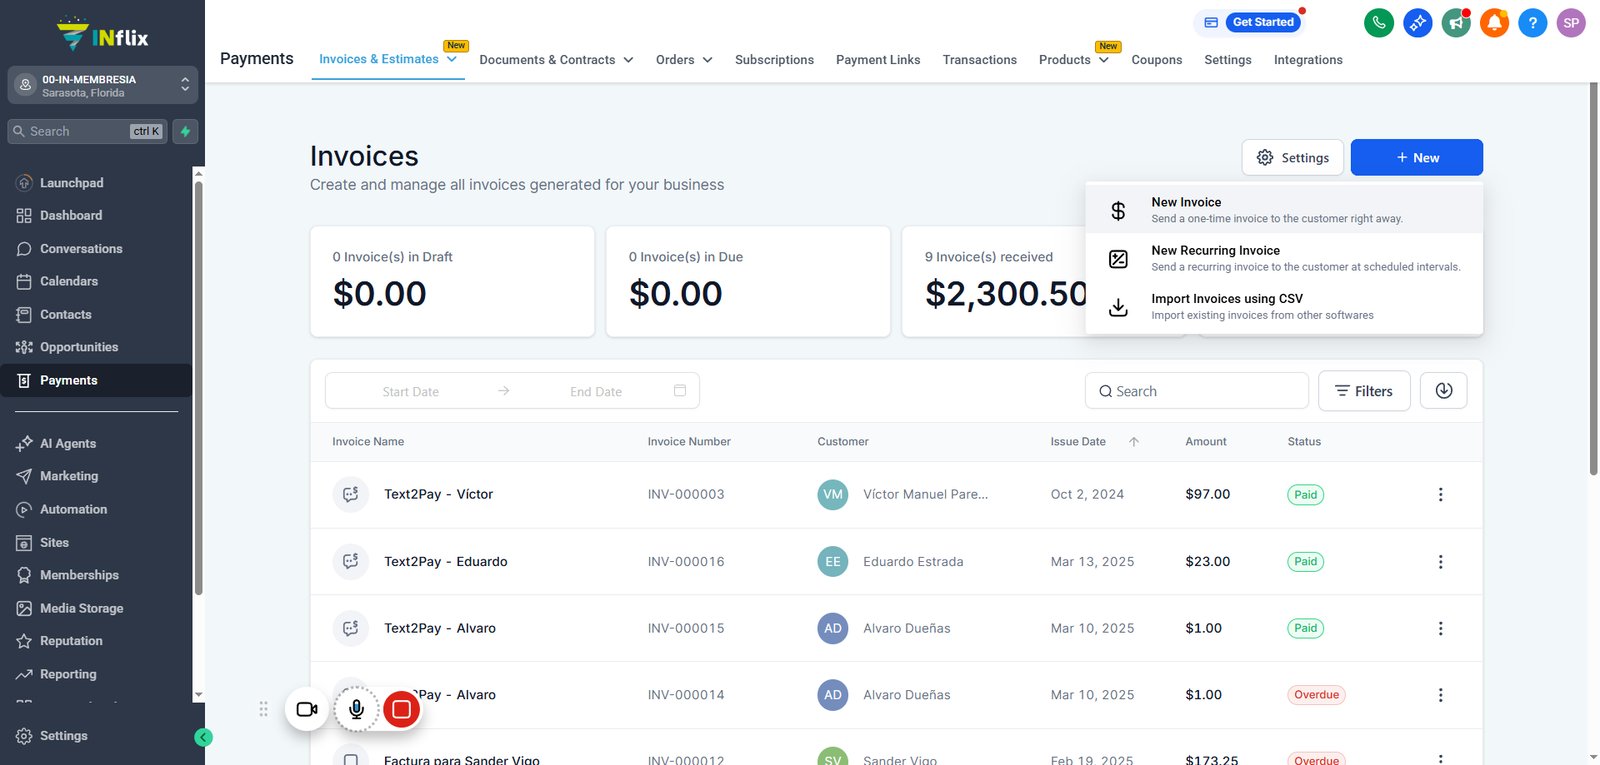
Task: Choose New Recurring Invoice option
Action: [1284, 258]
